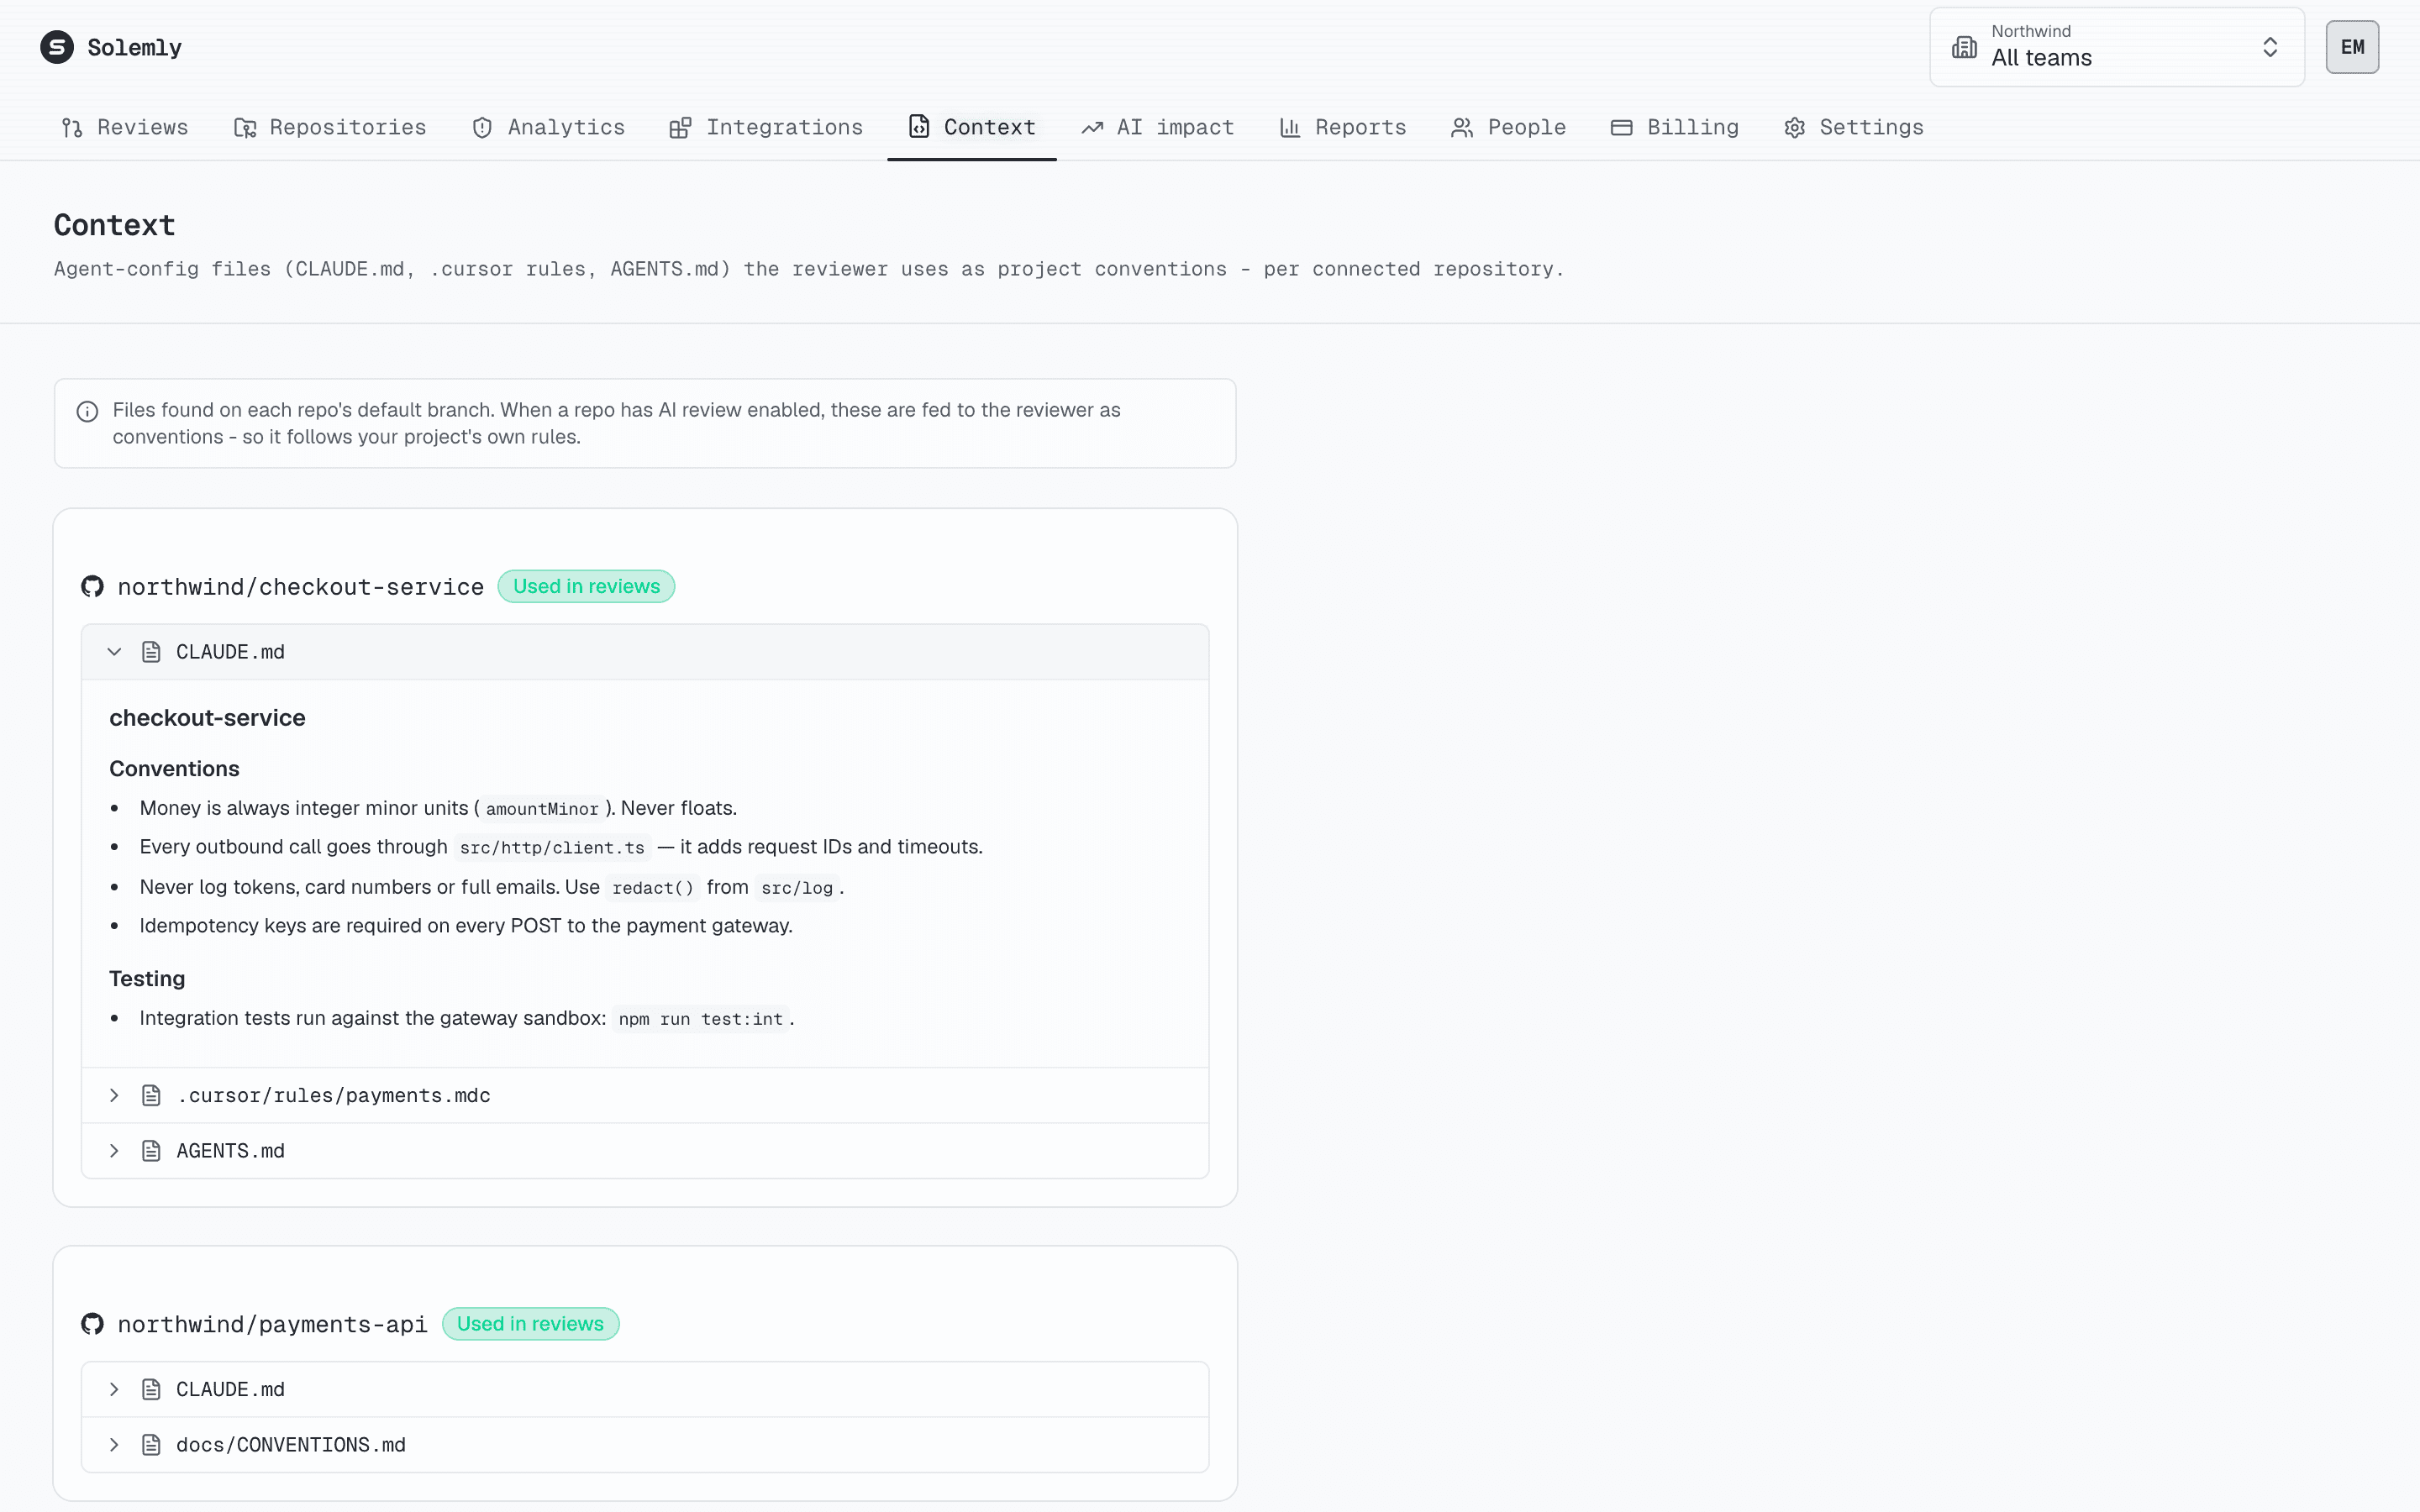Click the info icon in the notice box
The image size is (2420, 1512).
88,412
